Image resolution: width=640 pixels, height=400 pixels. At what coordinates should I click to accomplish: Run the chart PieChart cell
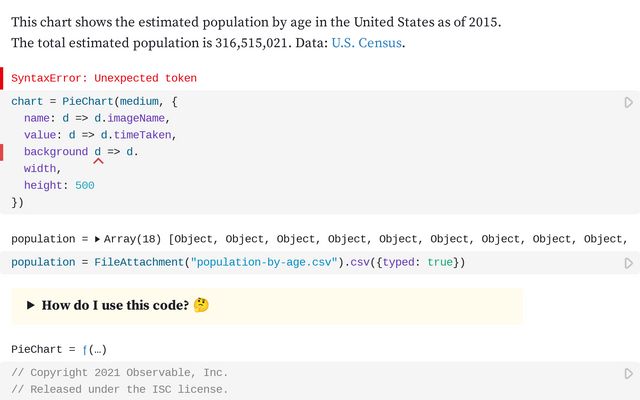click(628, 102)
